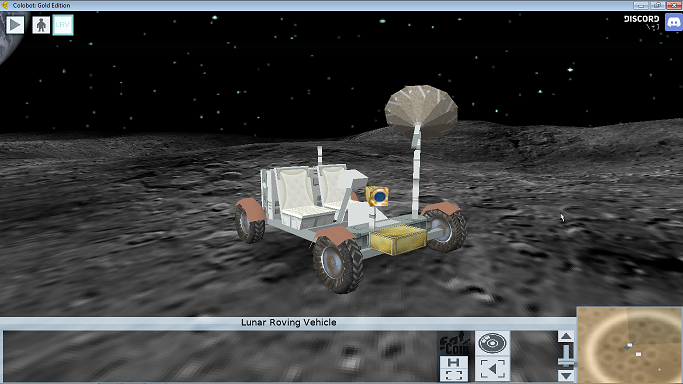683x384 pixels.
Task: Select the LRV vehicle shortcut icon
Action: coord(63,25)
